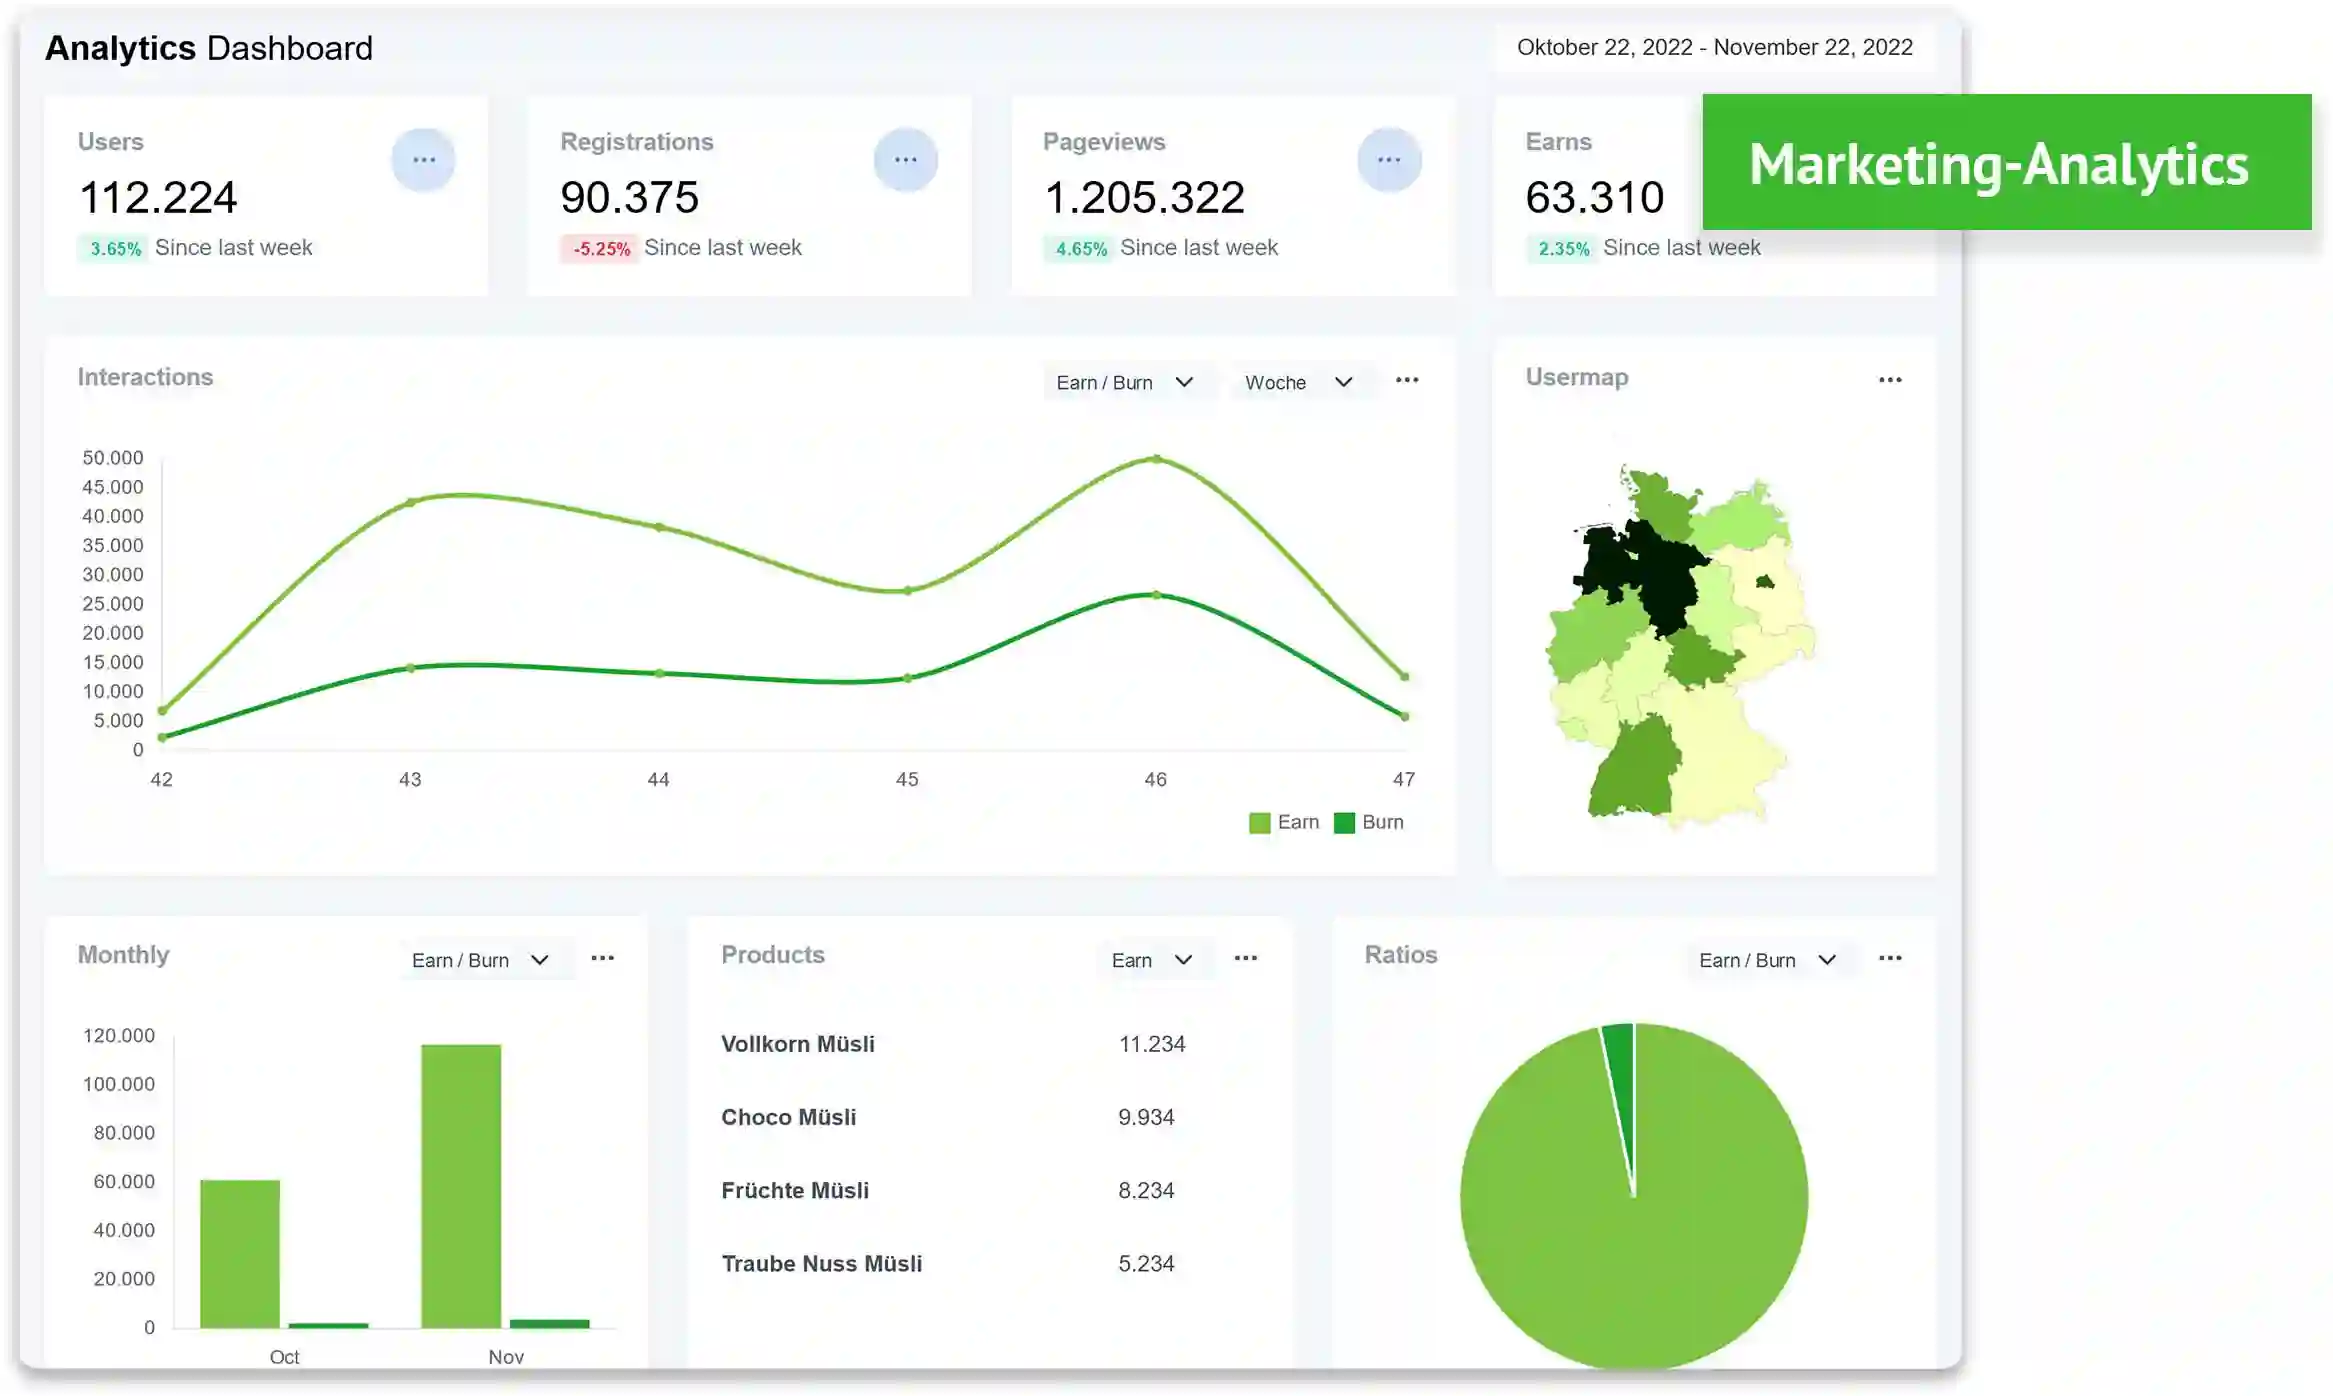Viewport: 2333px width, 1396px height.
Task: Click the Earns metric options icon
Action: (x=1873, y=158)
